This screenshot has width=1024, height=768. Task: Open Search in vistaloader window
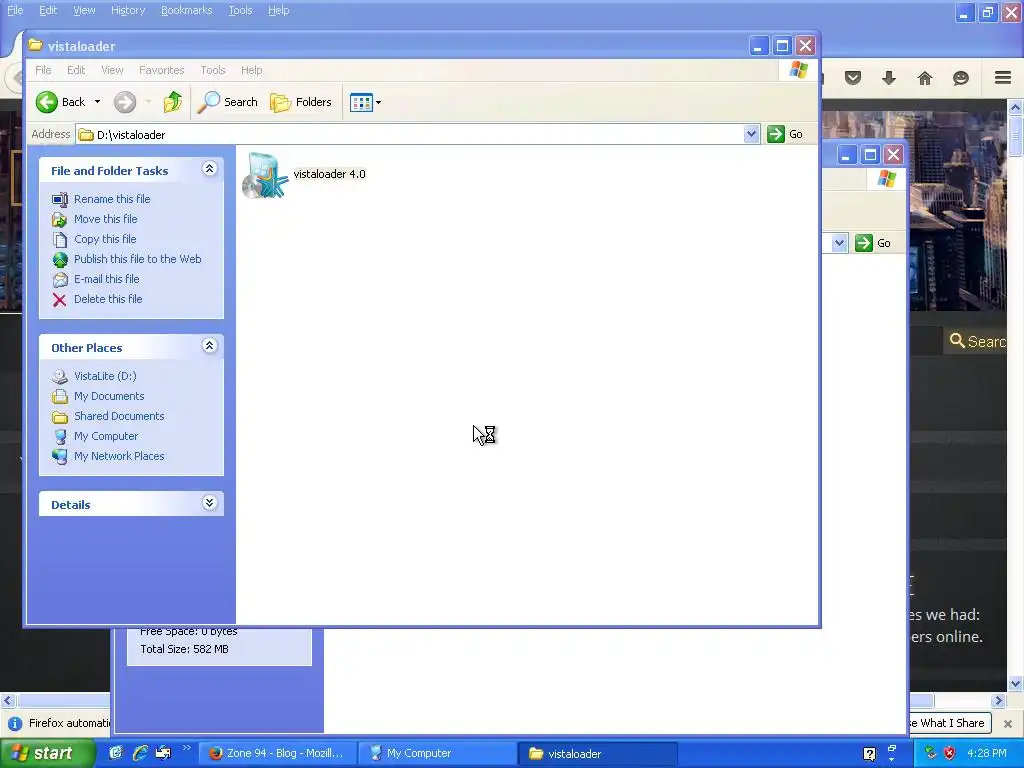tap(228, 102)
